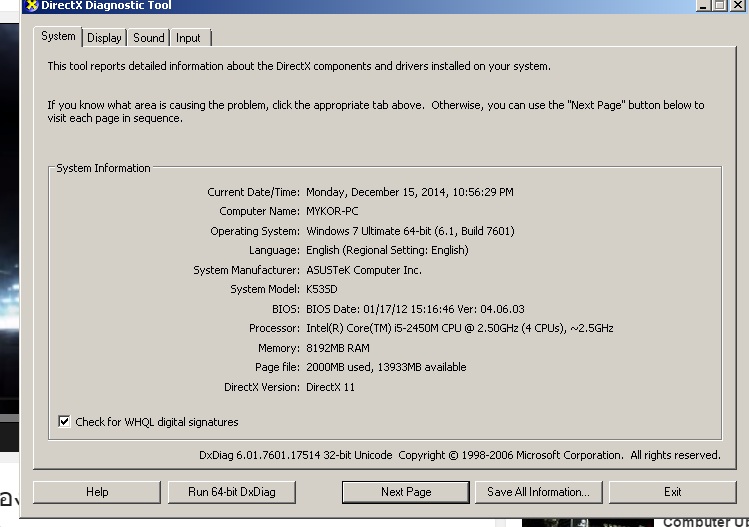749x527 pixels.
Task: Click the DxDiag 6.01.7601.17514 version text
Action: (x=296, y=455)
